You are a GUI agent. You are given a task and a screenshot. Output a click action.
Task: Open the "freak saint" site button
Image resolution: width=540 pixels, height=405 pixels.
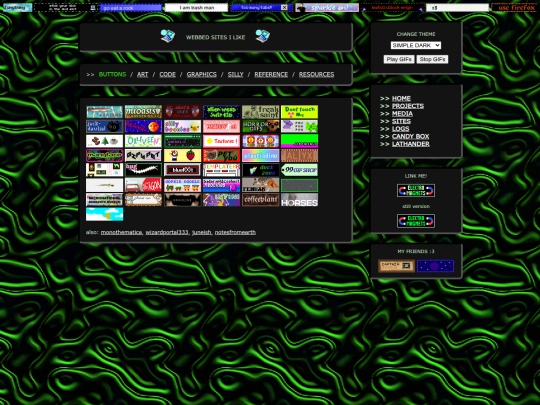pos(260,112)
